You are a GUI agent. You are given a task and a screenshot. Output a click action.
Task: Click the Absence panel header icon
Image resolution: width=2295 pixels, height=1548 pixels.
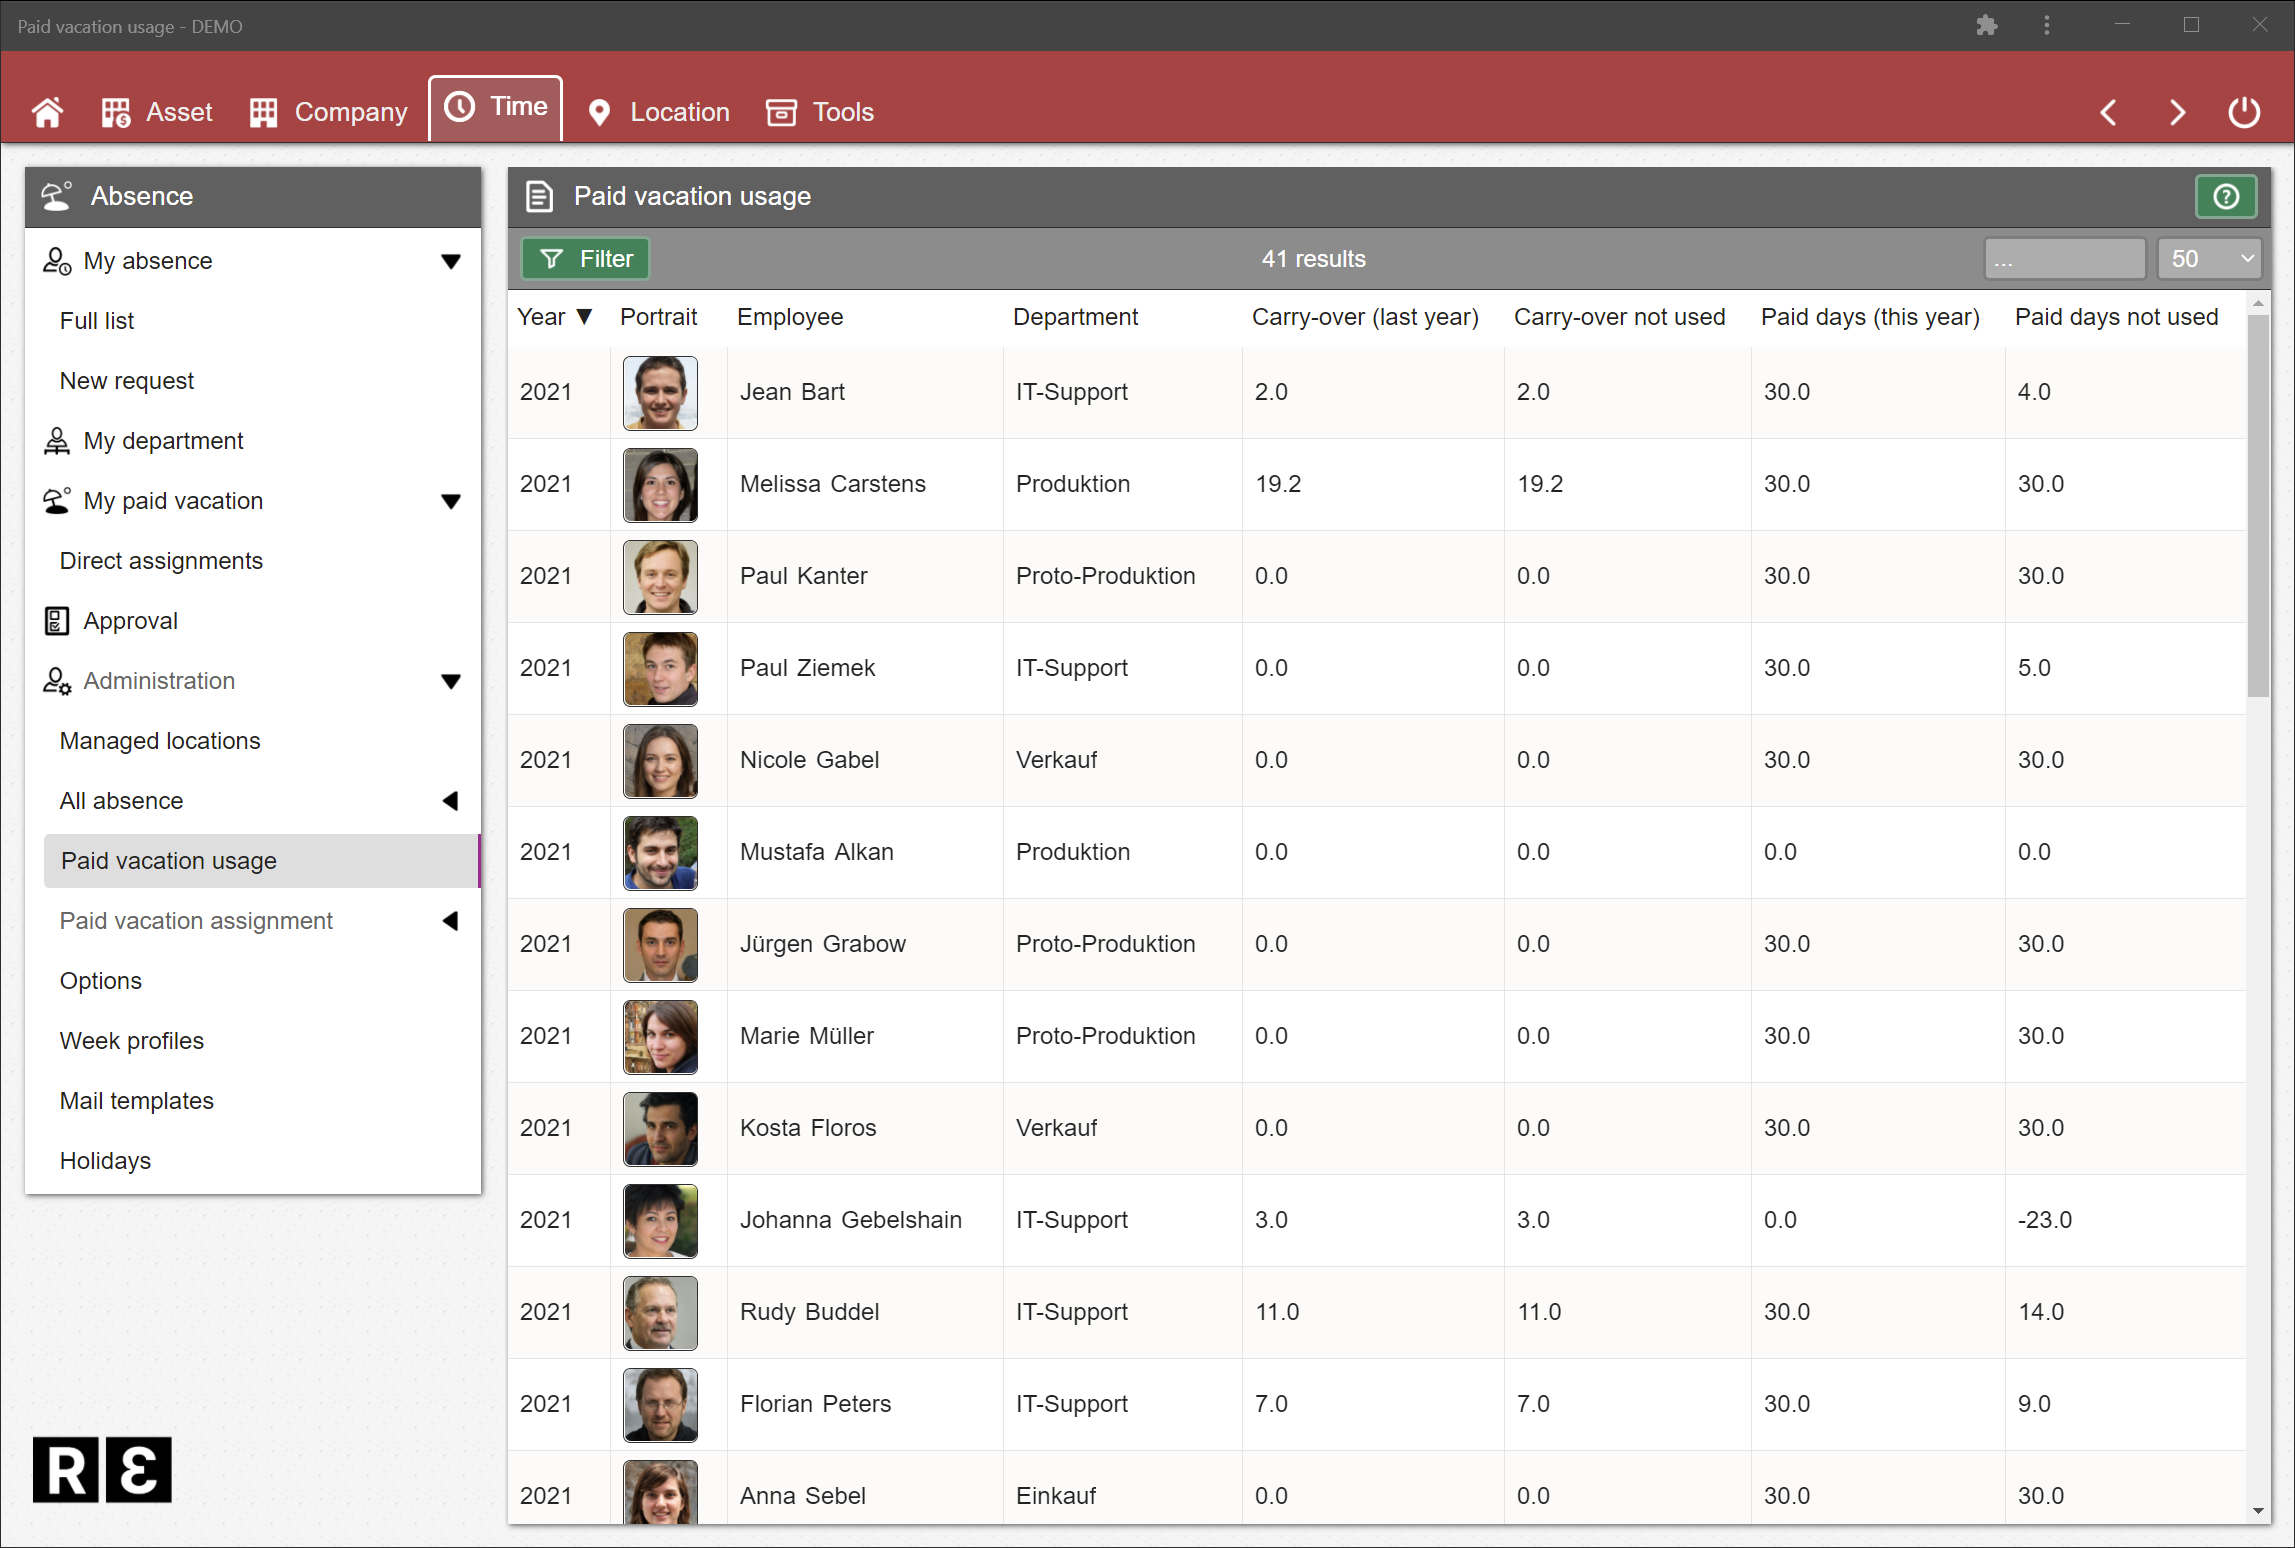click(56, 195)
